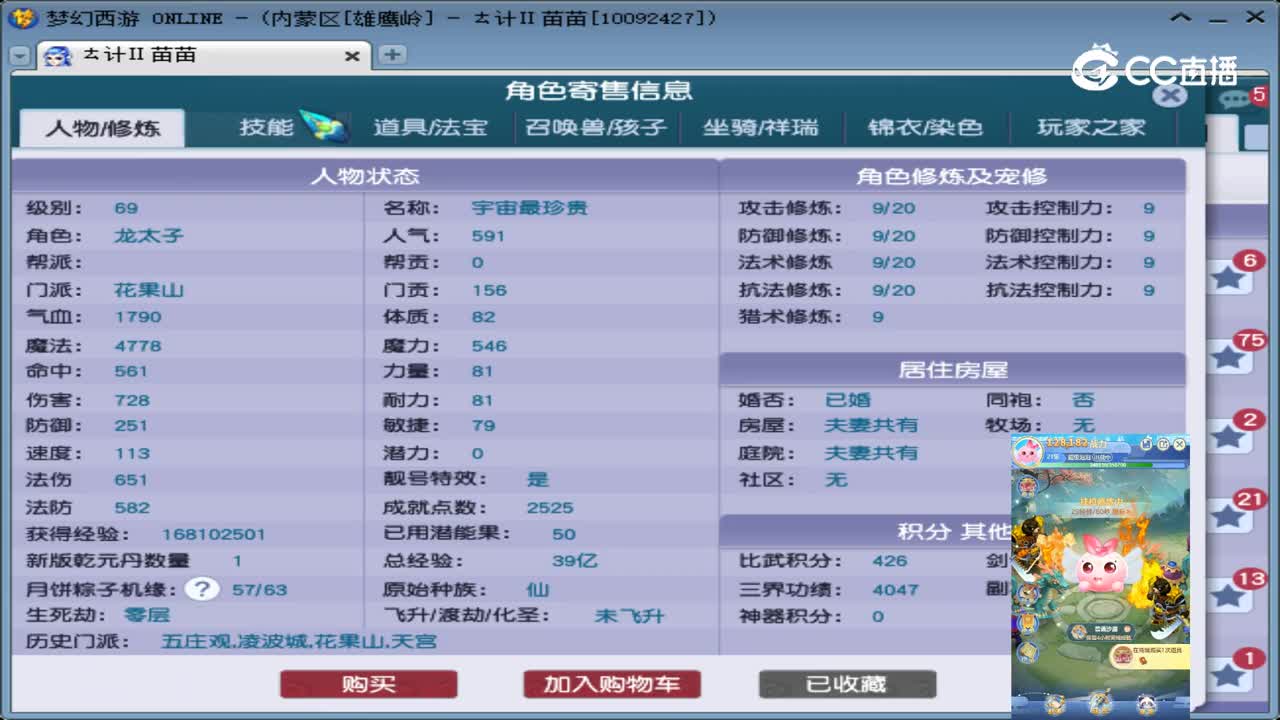Click the 加入购物车 button
Image resolution: width=1280 pixels, height=720 pixels.
(612, 684)
